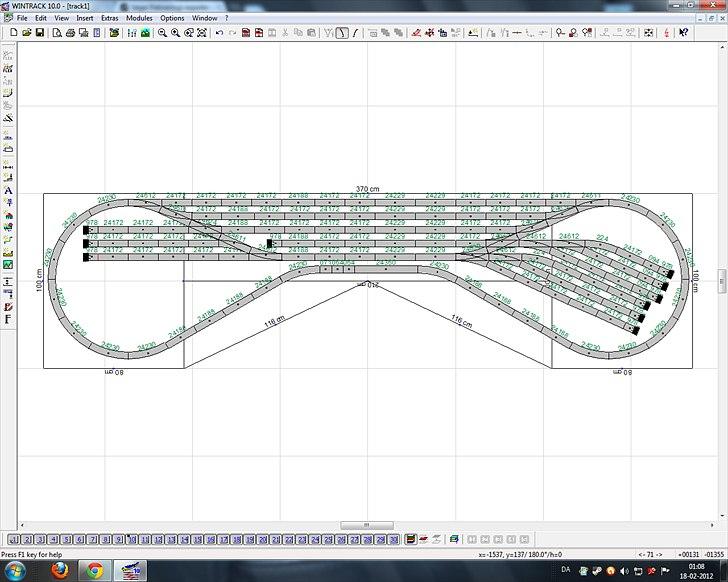The height and width of the screenshot is (582, 728).
Task: Click the Zoom out magnifier icon
Action: click(x=162, y=33)
